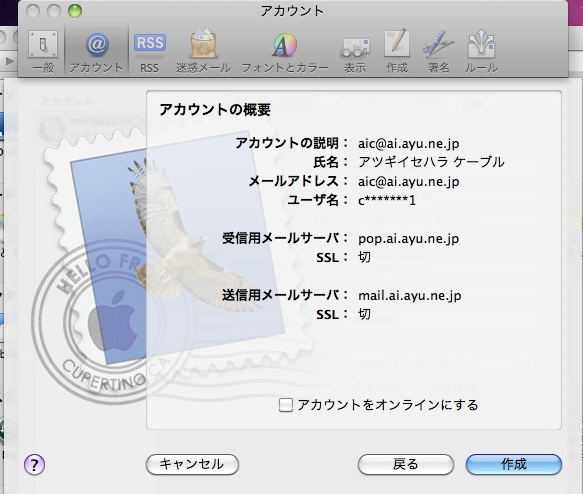Screen dimensions: 583x494
Task: Enable アカウントをオンラインにする checkbox
Action: click(286, 405)
